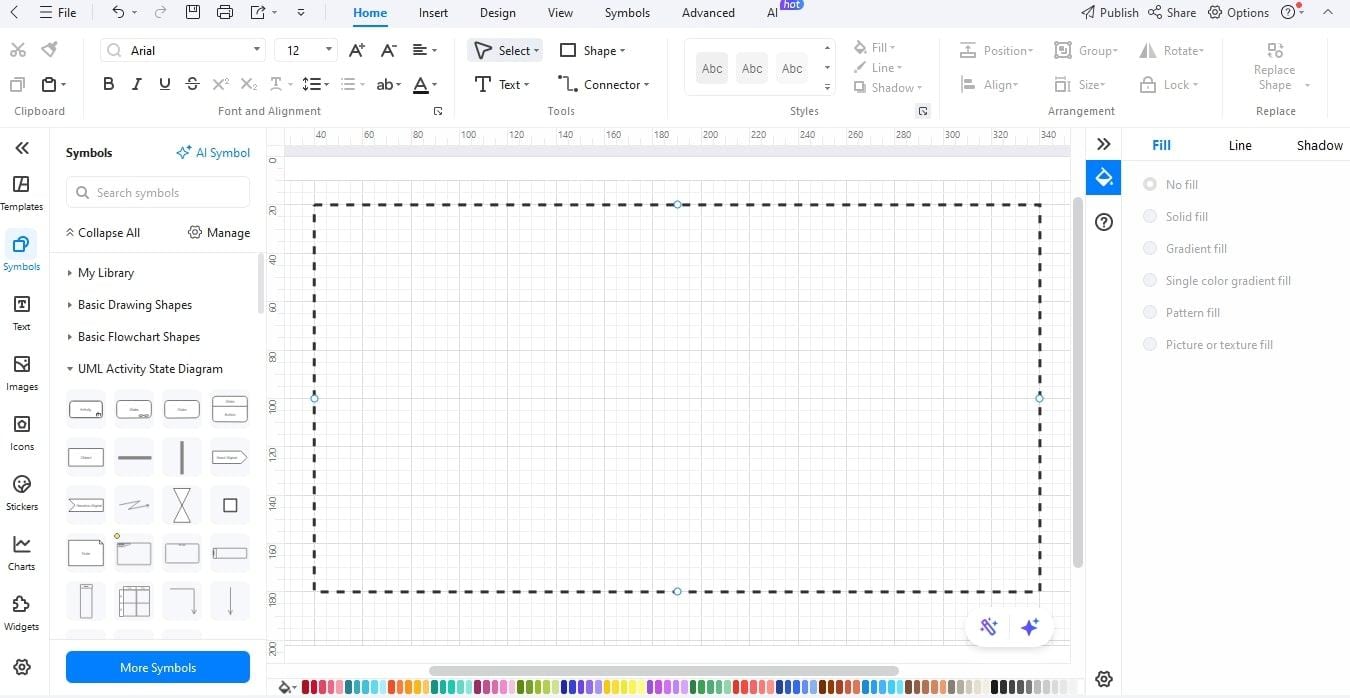This screenshot has height=698, width=1350.
Task: Toggle Italic formatting
Action: tap(137, 84)
